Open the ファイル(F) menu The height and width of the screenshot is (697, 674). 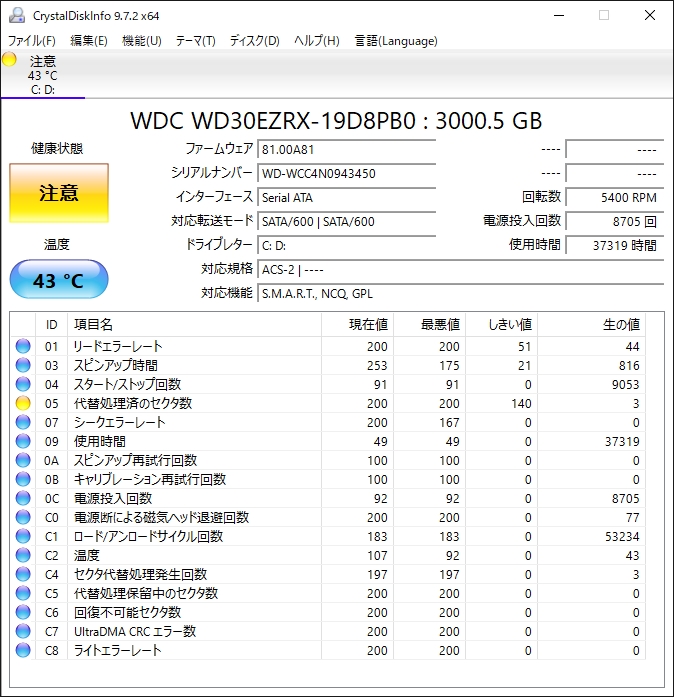[x=32, y=41]
